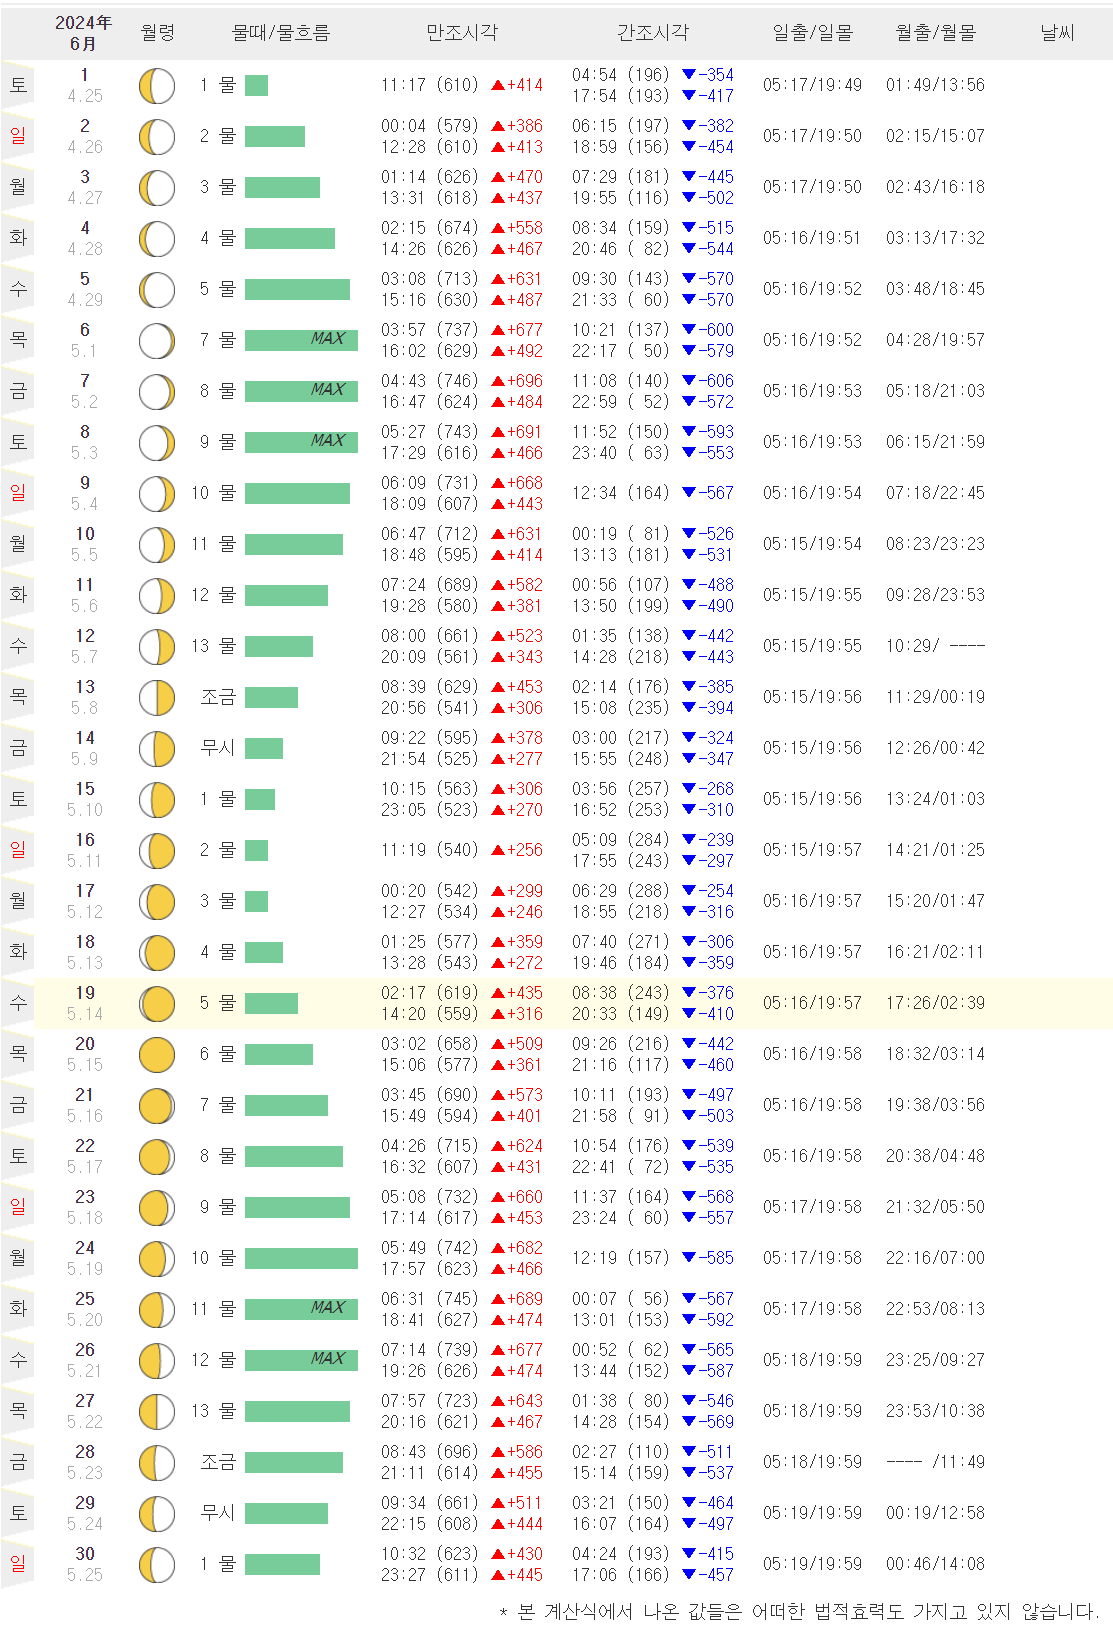Click the full moon icon for June 20

(x=157, y=1055)
